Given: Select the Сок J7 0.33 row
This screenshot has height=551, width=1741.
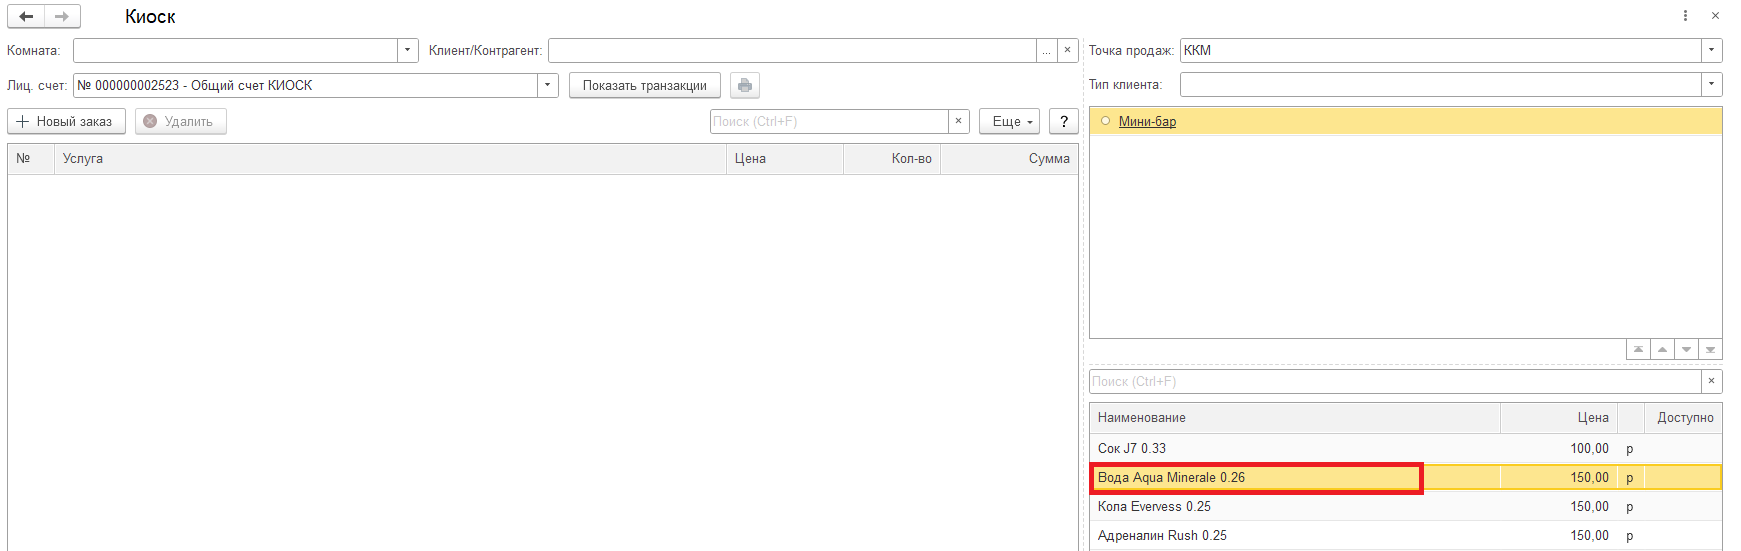Looking at the screenshot, I should point(1406,448).
